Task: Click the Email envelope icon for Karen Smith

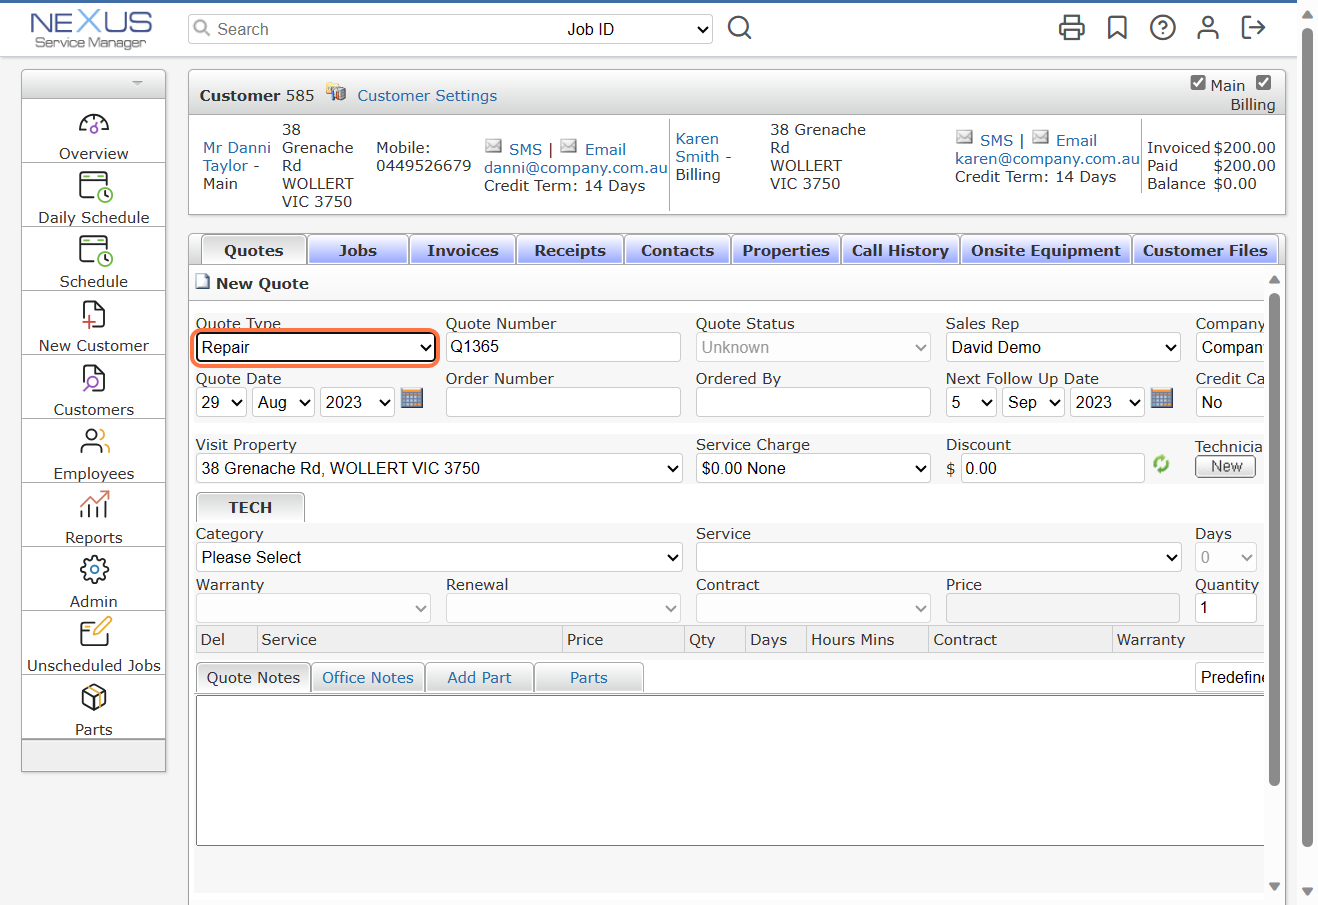Action: point(1040,137)
